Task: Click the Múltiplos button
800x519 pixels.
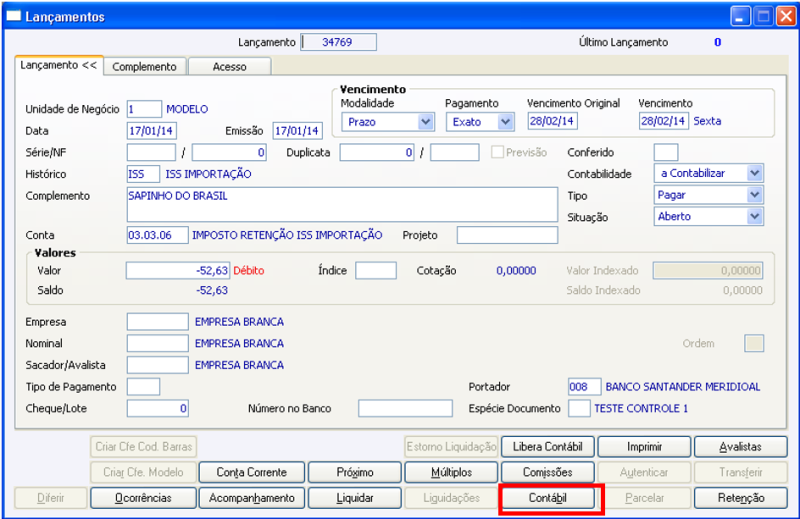Action: pos(452,472)
